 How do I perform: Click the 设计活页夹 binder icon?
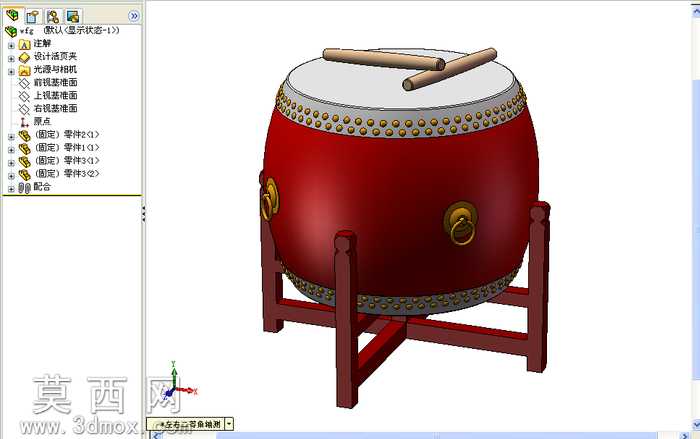(x=25, y=57)
